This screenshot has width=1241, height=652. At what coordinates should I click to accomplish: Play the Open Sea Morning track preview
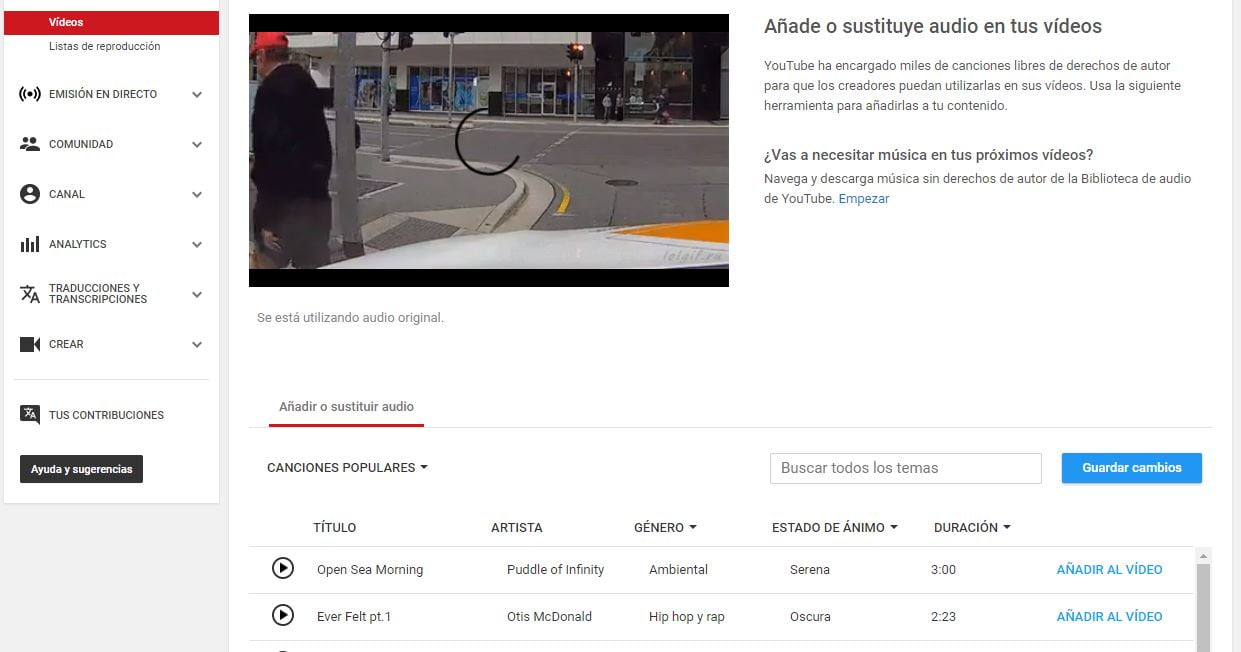click(283, 568)
